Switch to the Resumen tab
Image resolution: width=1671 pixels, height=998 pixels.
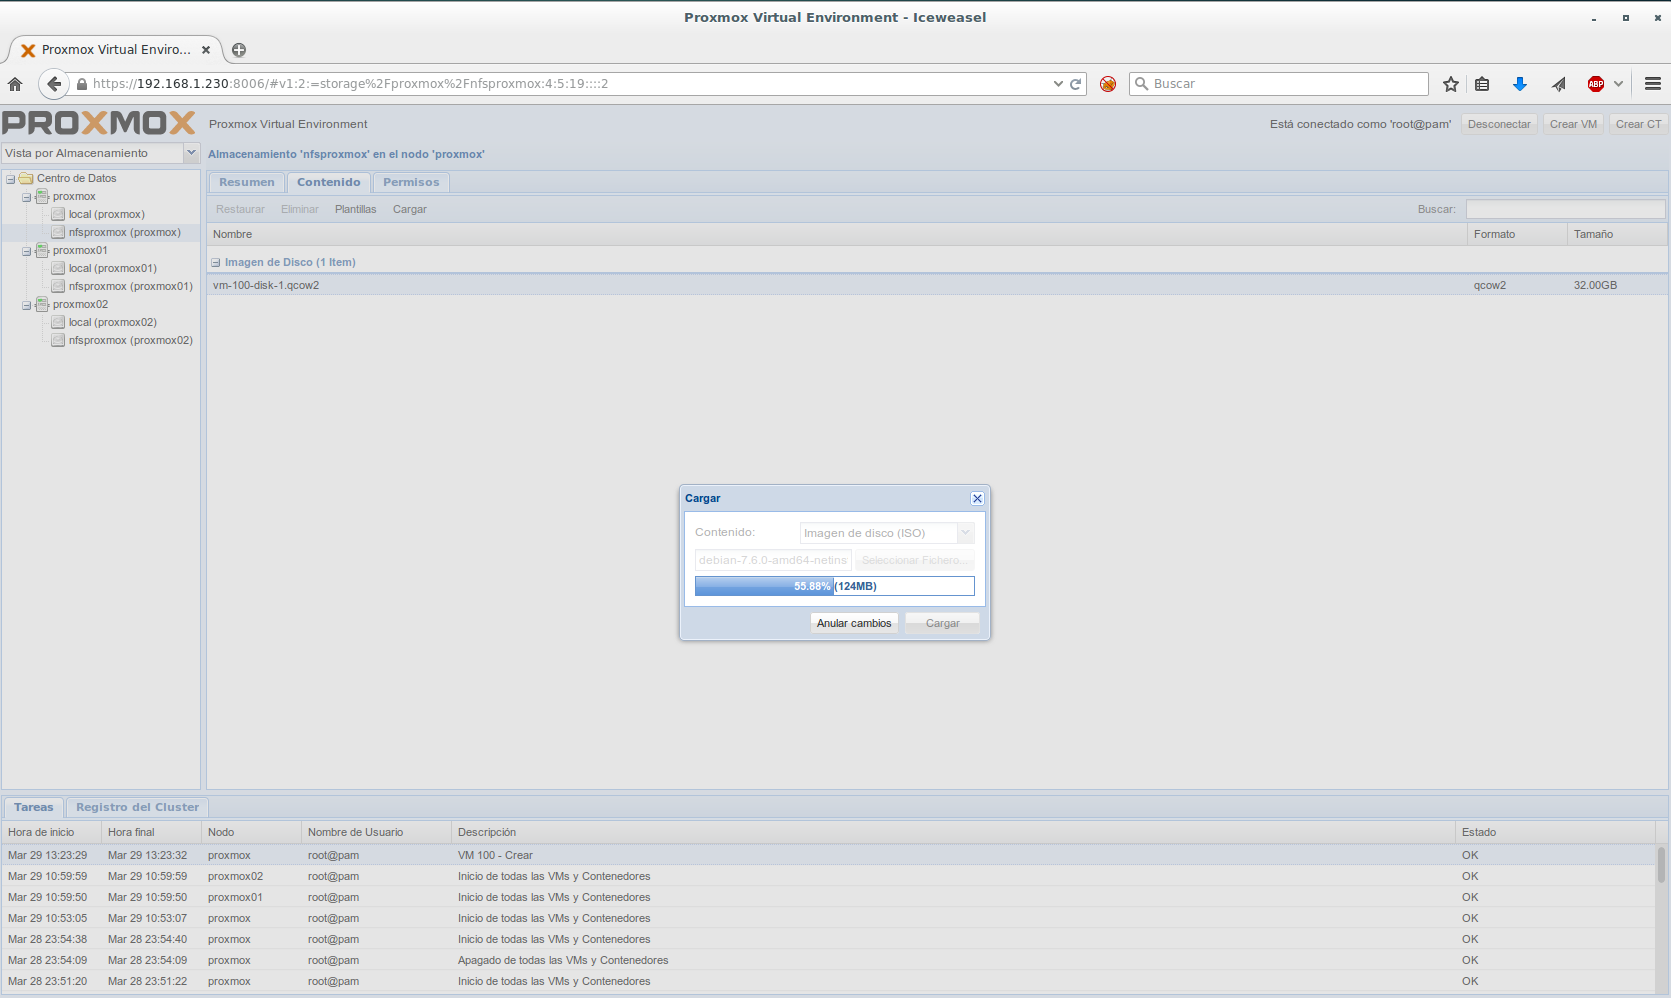246,182
